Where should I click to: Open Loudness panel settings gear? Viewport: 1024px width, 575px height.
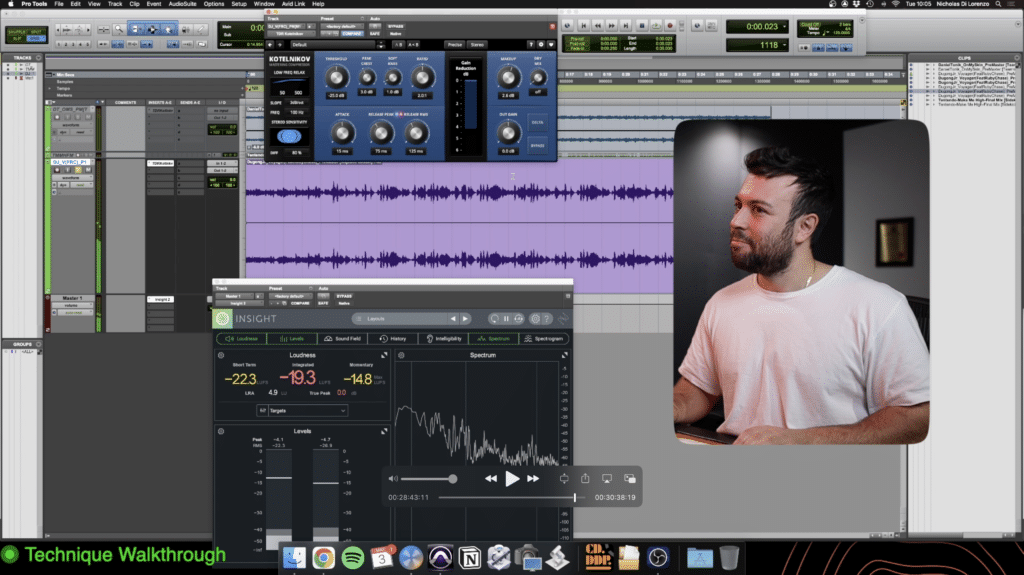click(221, 355)
